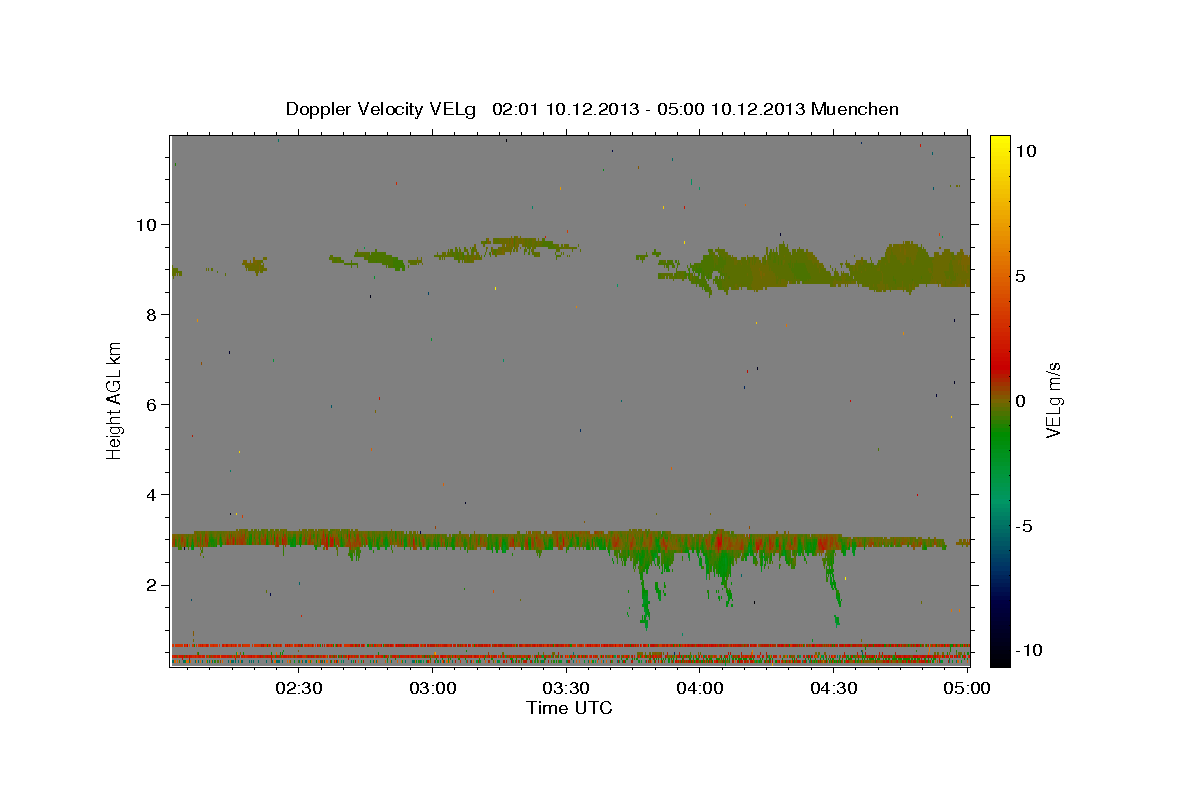Viewport: 1200px width, 800px height.
Task: Click the colorbar tick label '5'
Action: click(1023, 276)
